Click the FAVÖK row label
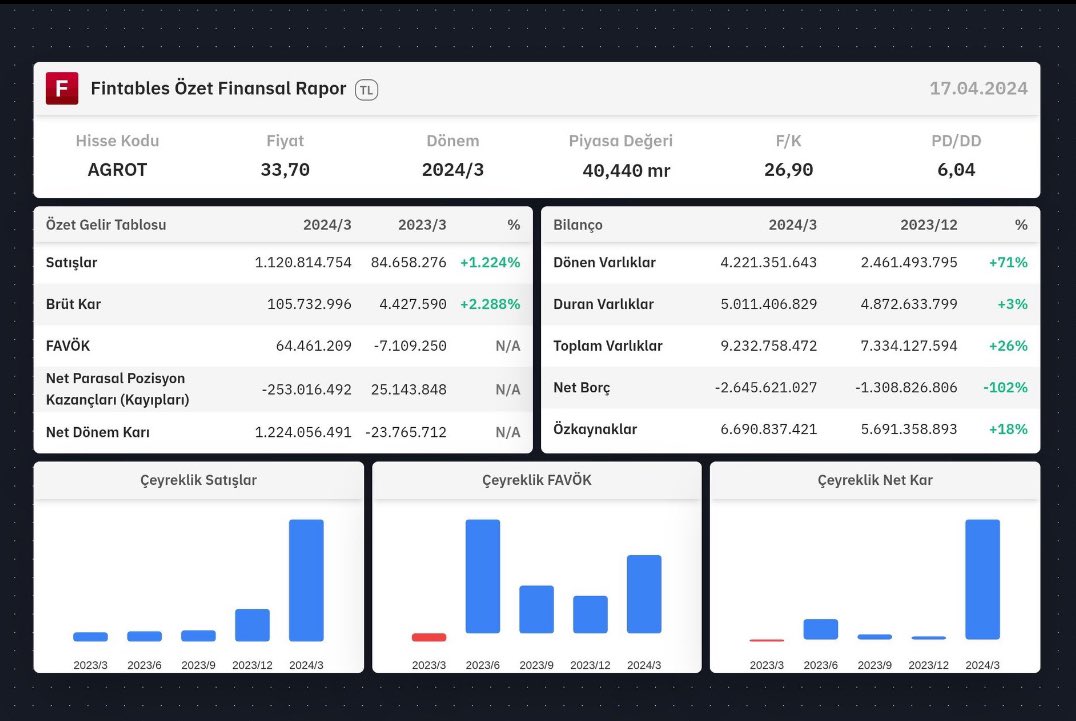 point(68,346)
